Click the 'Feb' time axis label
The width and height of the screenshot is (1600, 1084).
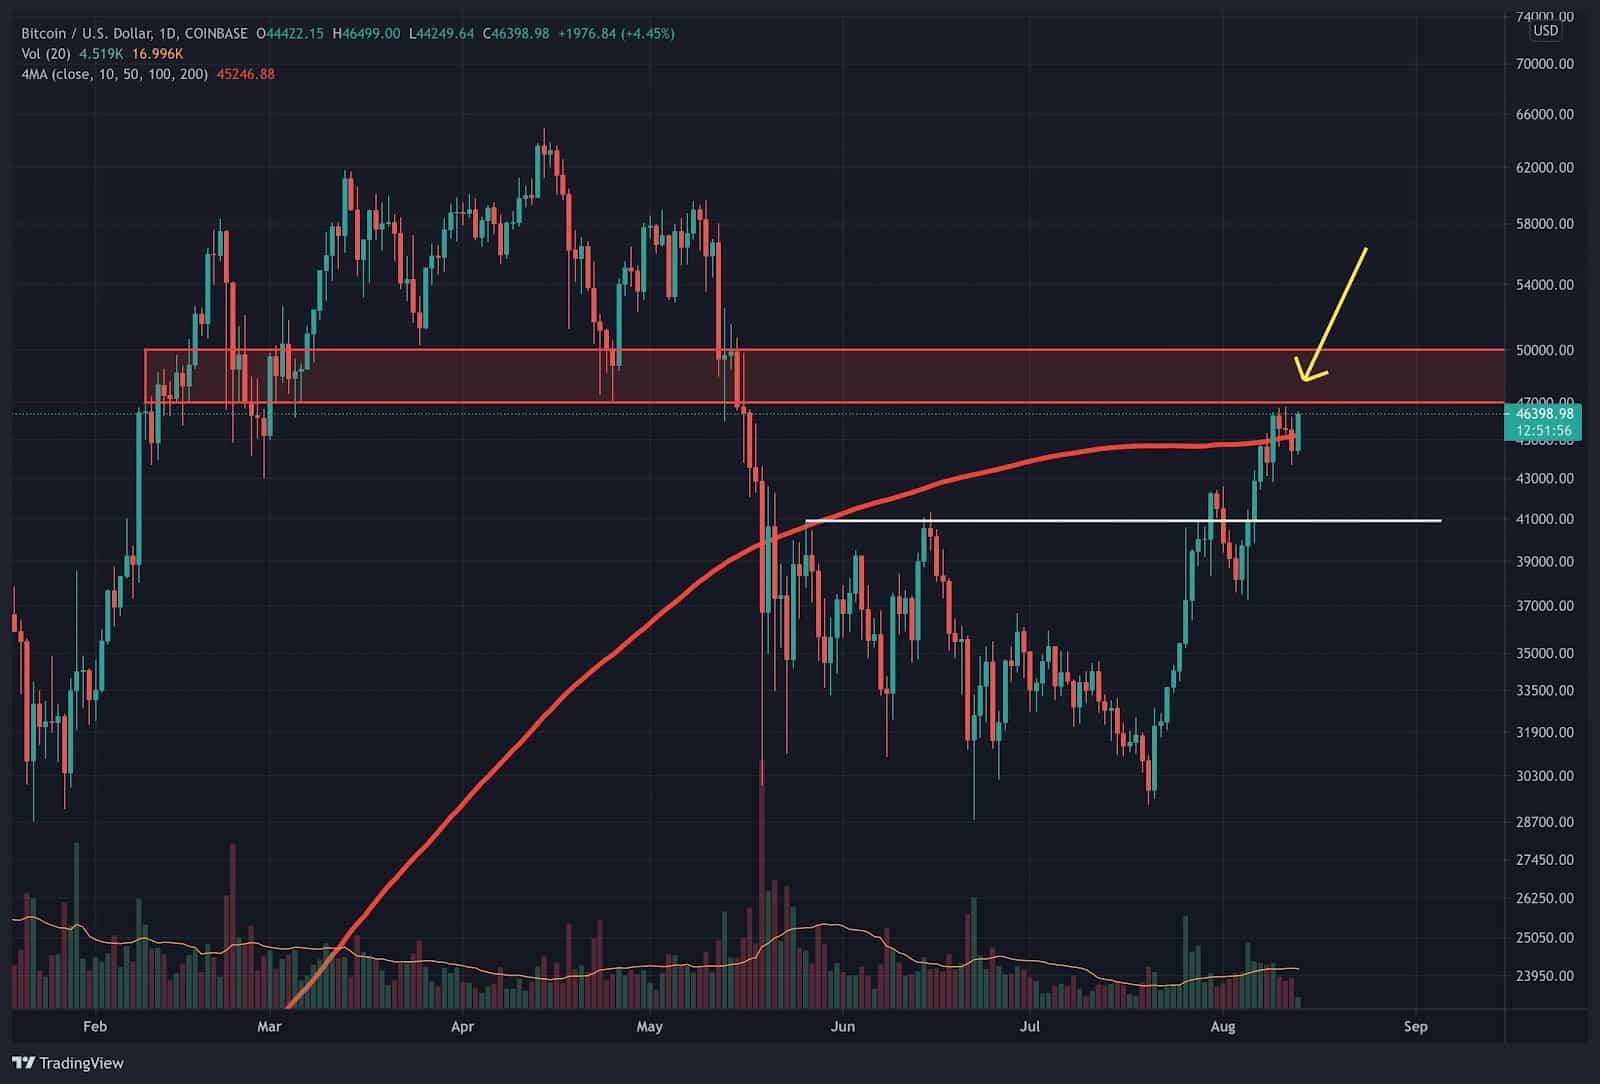(x=95, y=1027)
